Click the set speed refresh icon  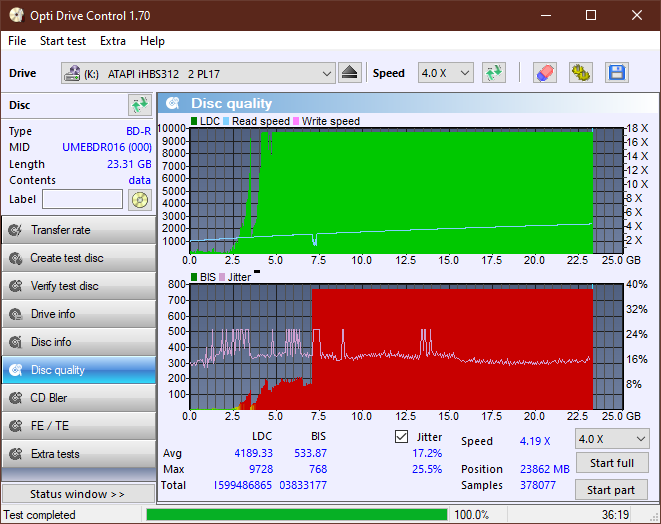[494, 73]
